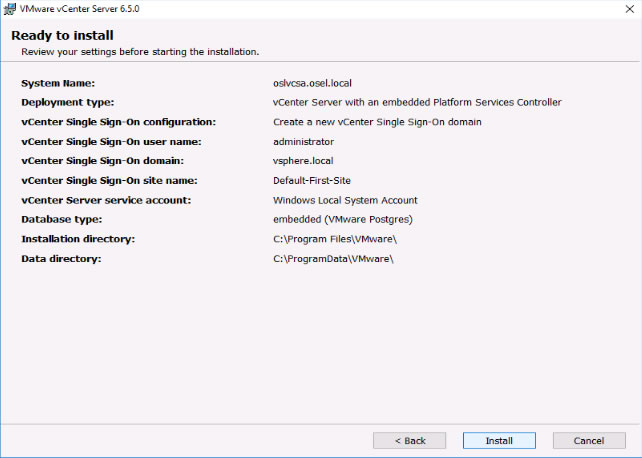Click the installation directory path
The image size is (642, 458).
click(335, 239)
